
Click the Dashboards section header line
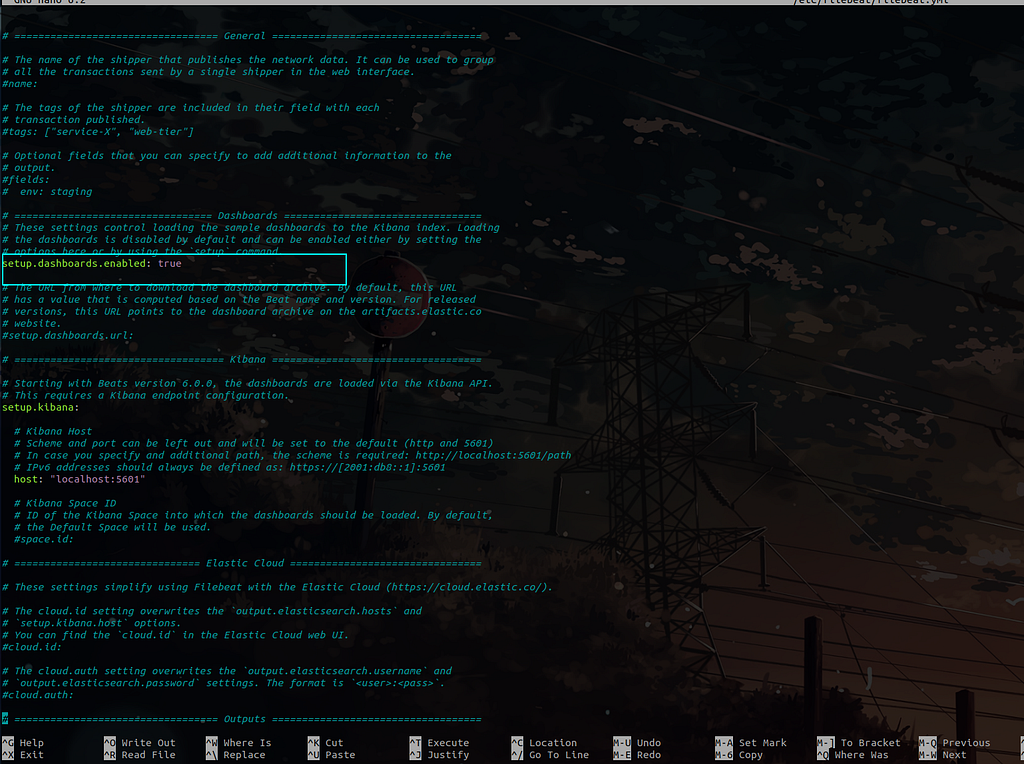[242, 215]
